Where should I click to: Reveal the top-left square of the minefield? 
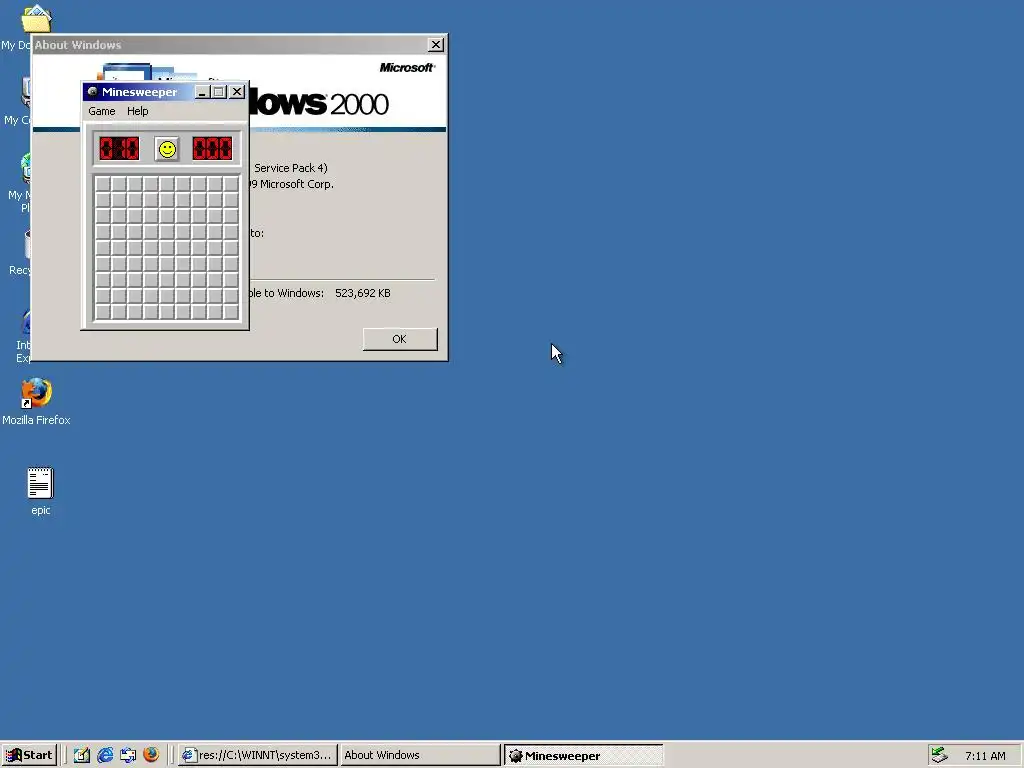pyautogui.click(x=103, y=184)
